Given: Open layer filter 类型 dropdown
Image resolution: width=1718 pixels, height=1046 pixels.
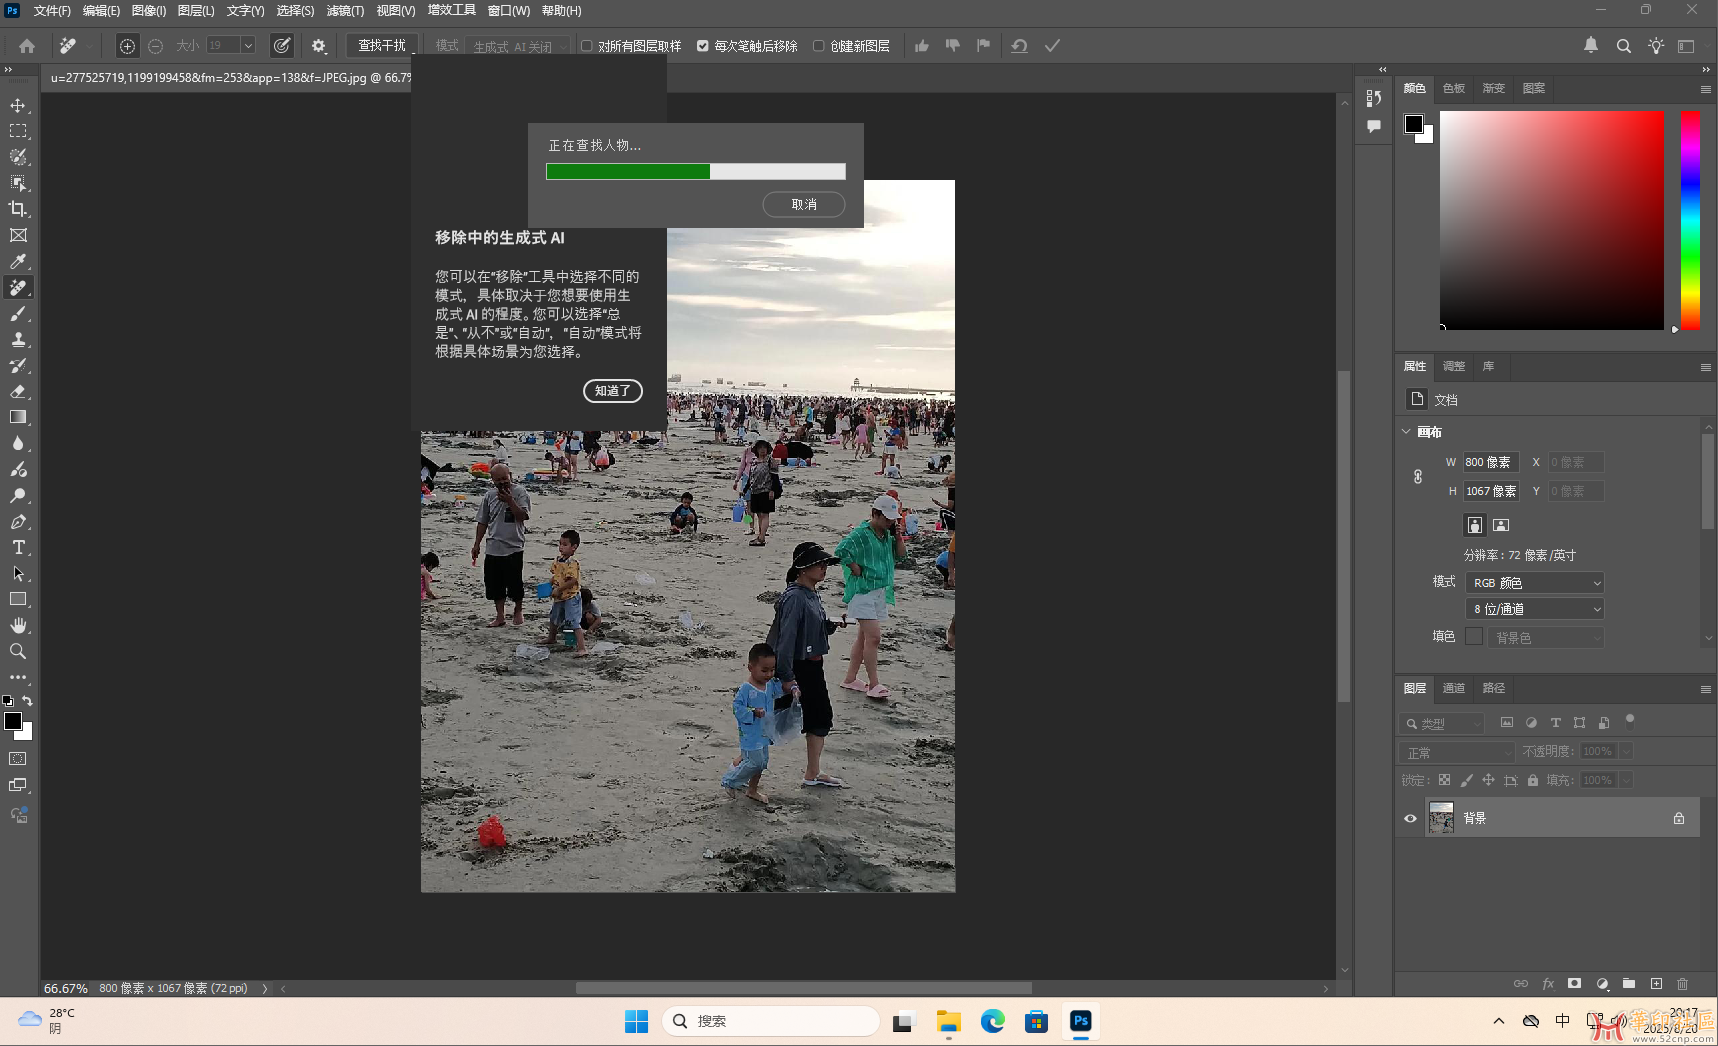Looking at the screenshot, I should pyautogui.click(x=1444, y=723).
